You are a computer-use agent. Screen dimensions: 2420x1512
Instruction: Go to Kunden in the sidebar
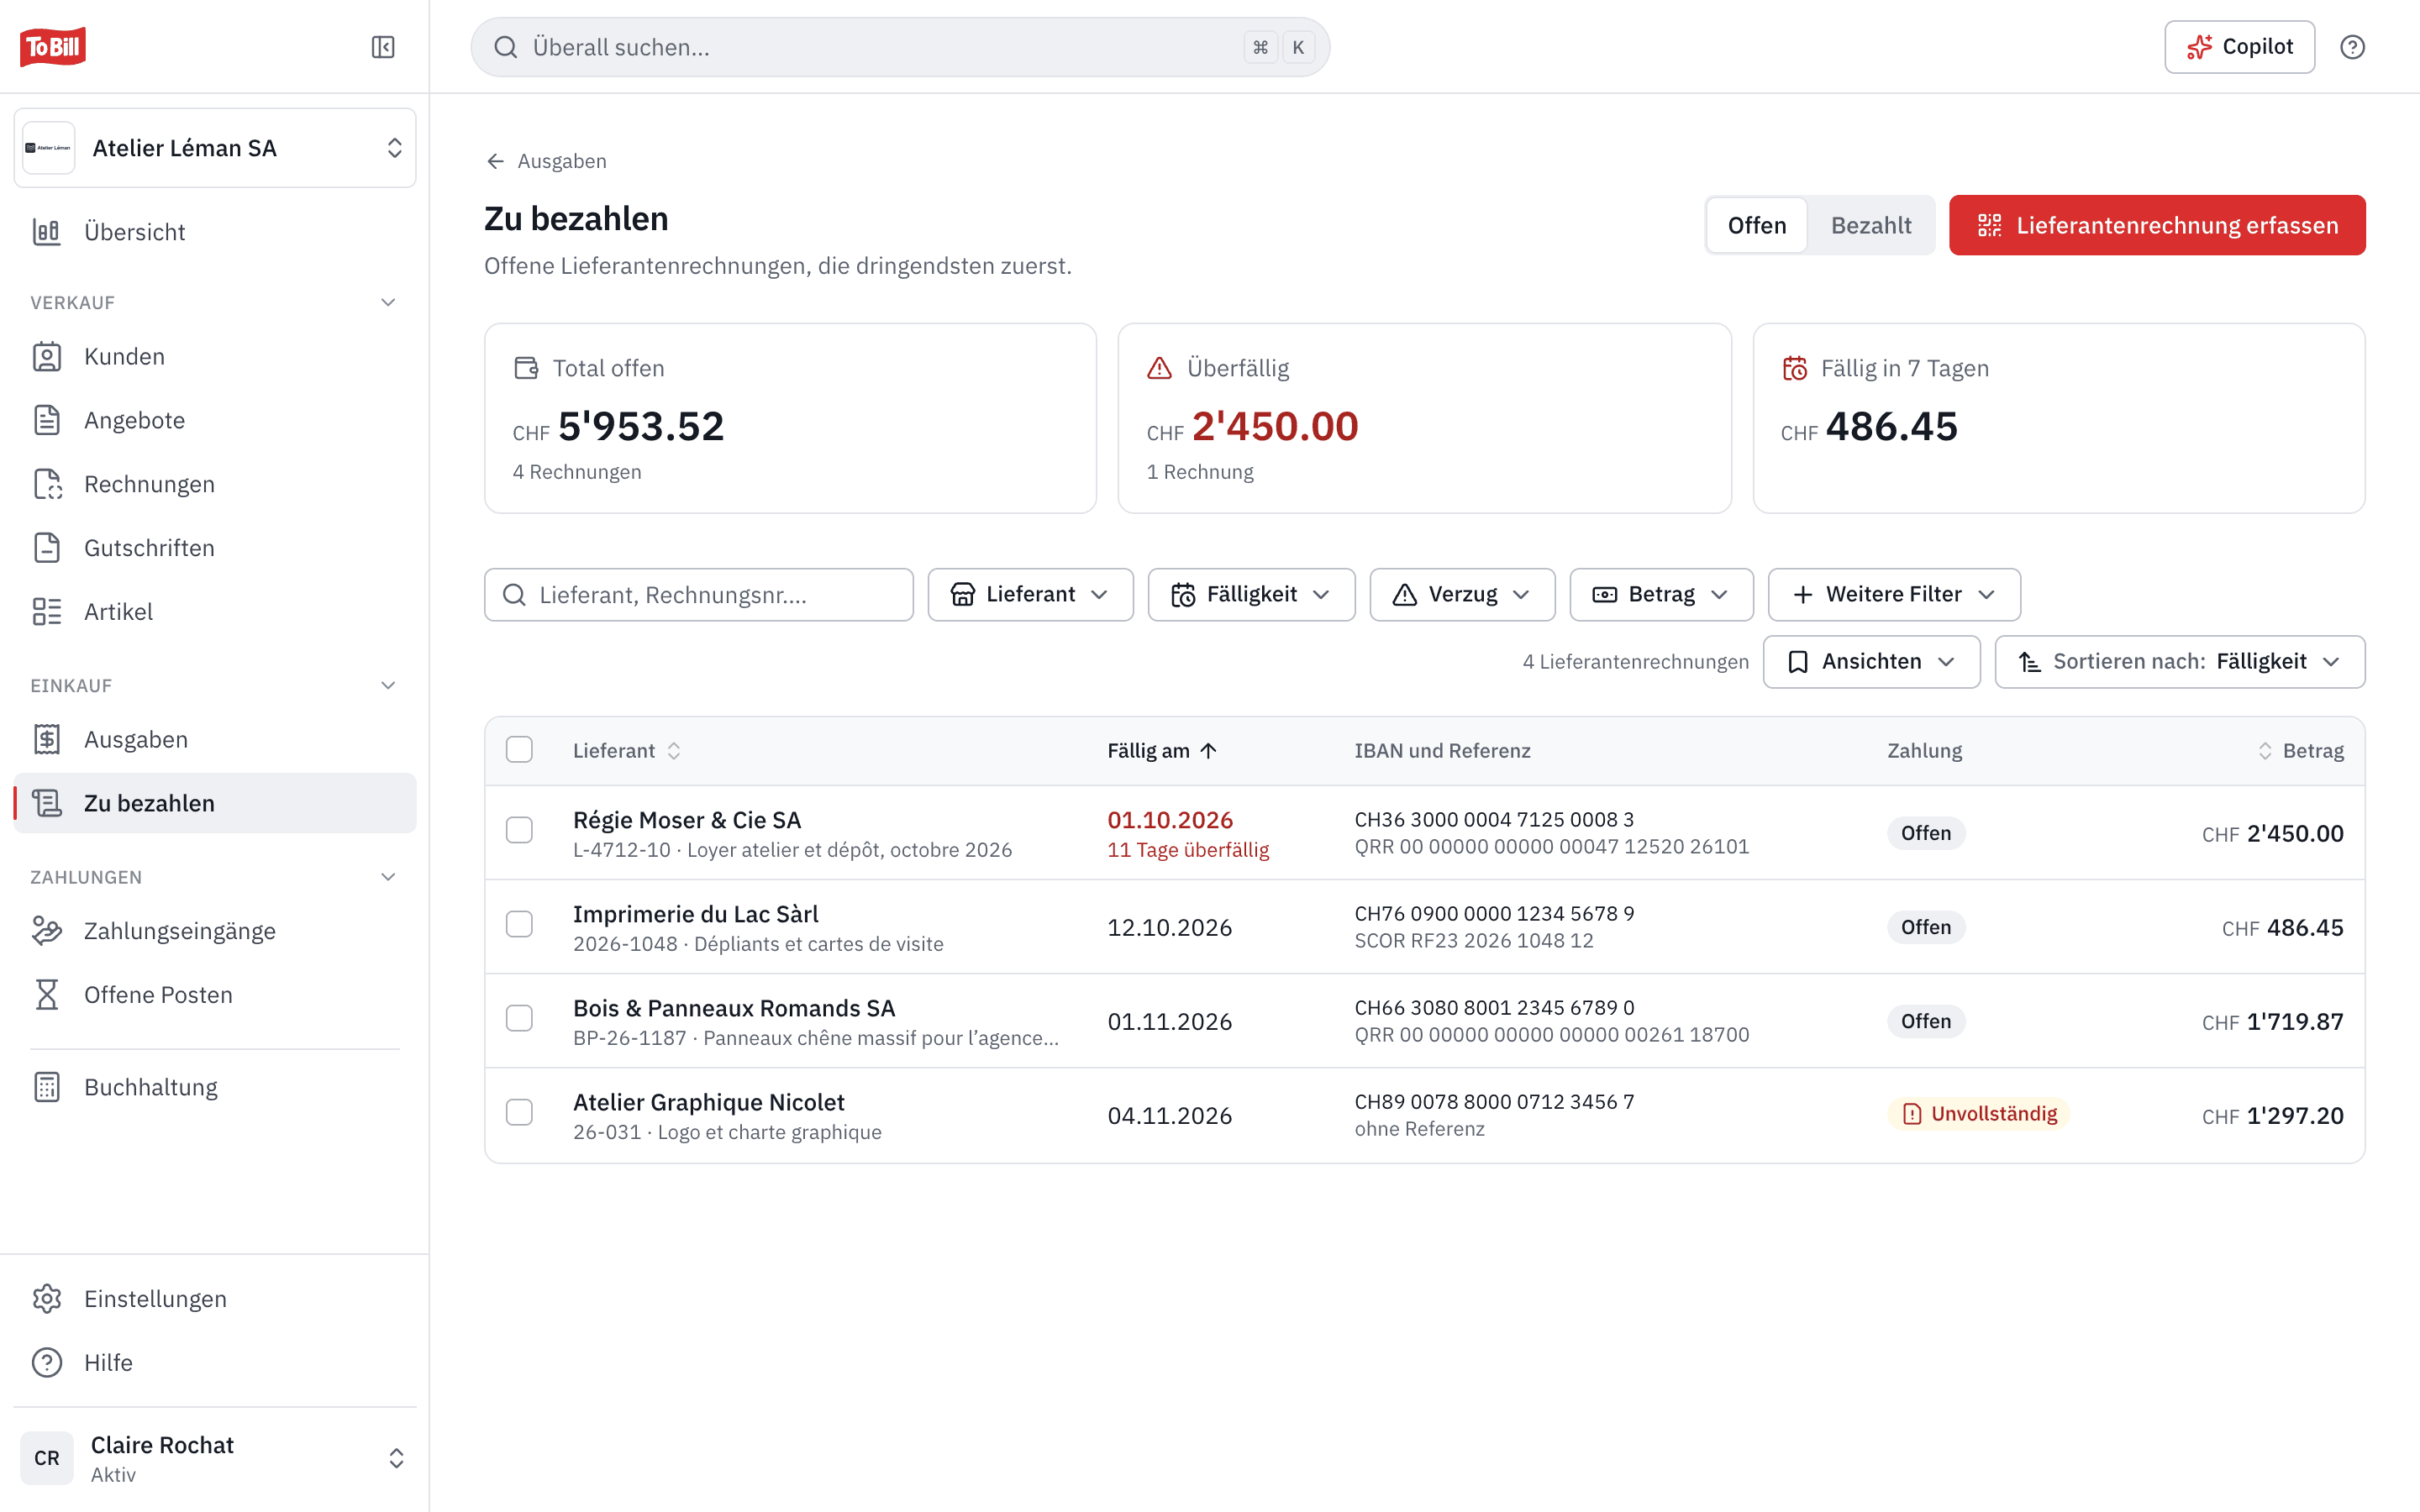(x=215, y=357)
